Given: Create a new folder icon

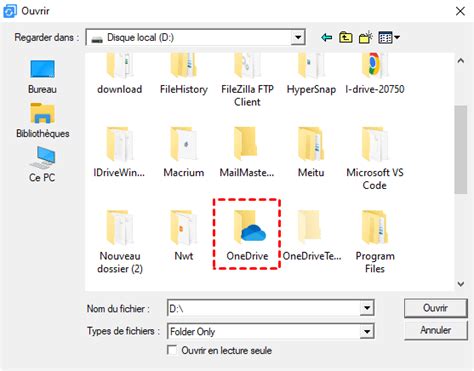Looking at the screenshot, I should (x=366, y=37).
